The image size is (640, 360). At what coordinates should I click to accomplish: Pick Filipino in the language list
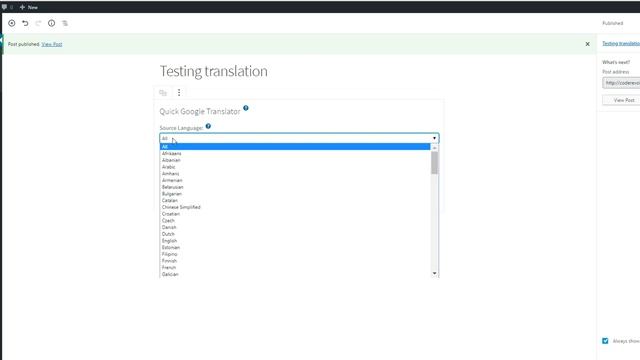click(295, 254)
